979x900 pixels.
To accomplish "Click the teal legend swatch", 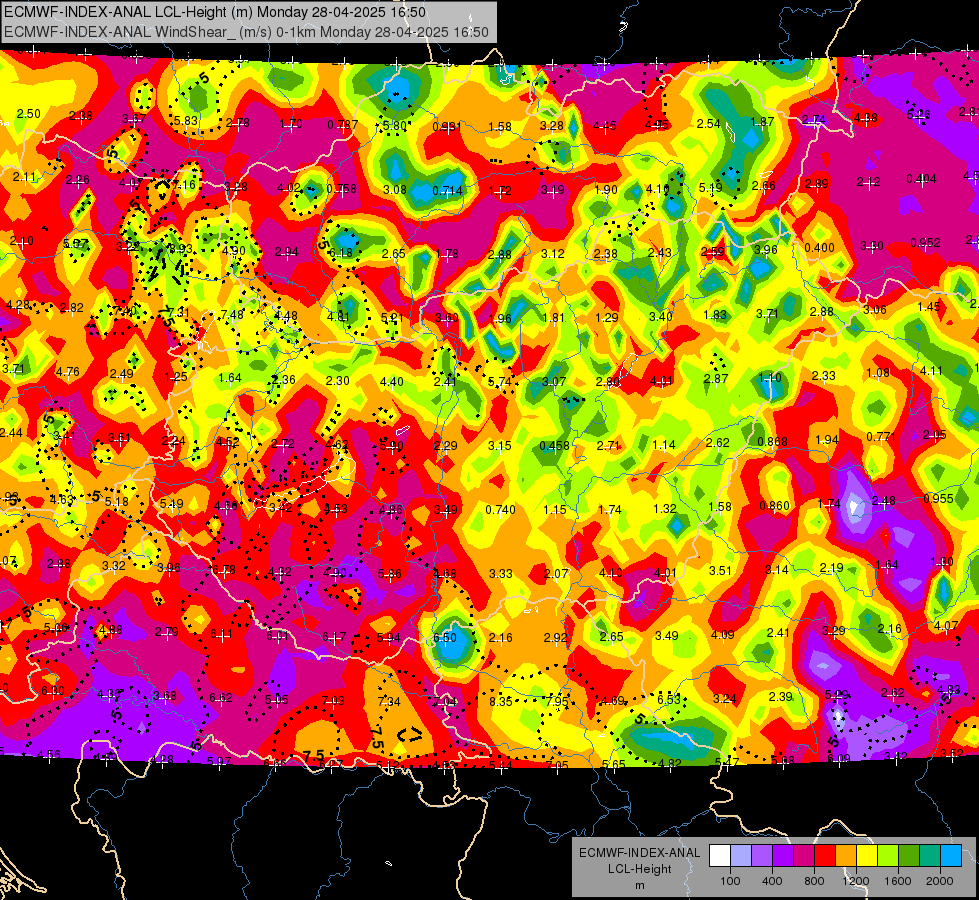I will pyautogui.click(x=930, y=856).
